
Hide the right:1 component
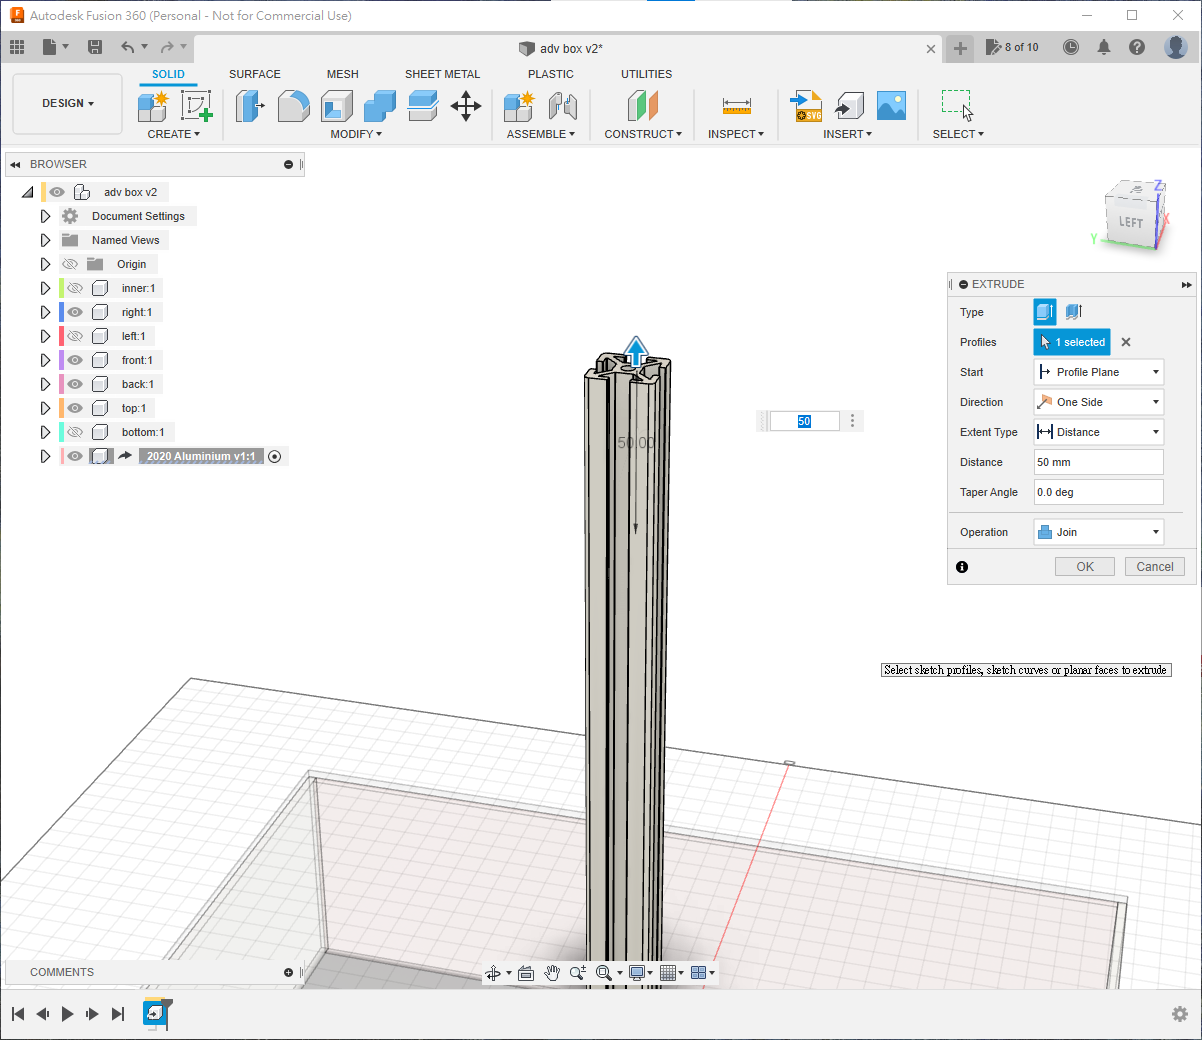[x=75, y=312]
